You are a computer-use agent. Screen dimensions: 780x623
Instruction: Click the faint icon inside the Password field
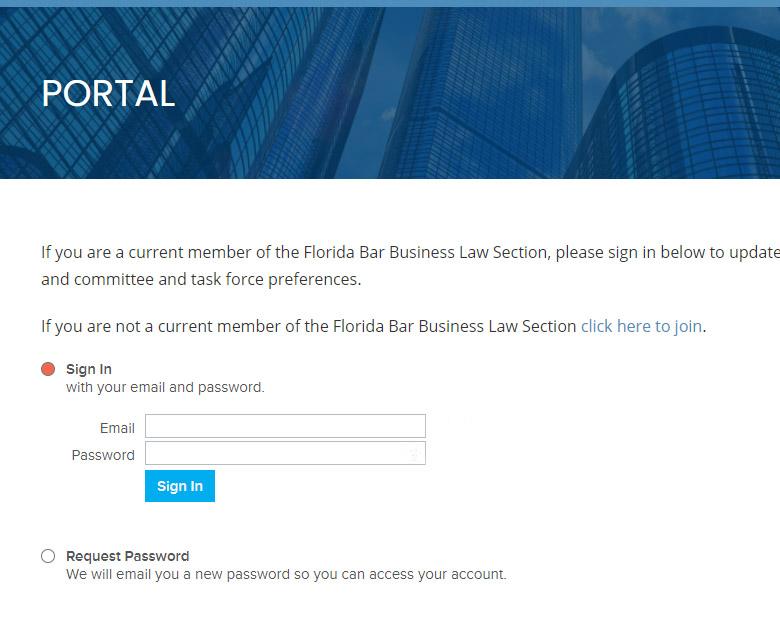click(414, 454)
